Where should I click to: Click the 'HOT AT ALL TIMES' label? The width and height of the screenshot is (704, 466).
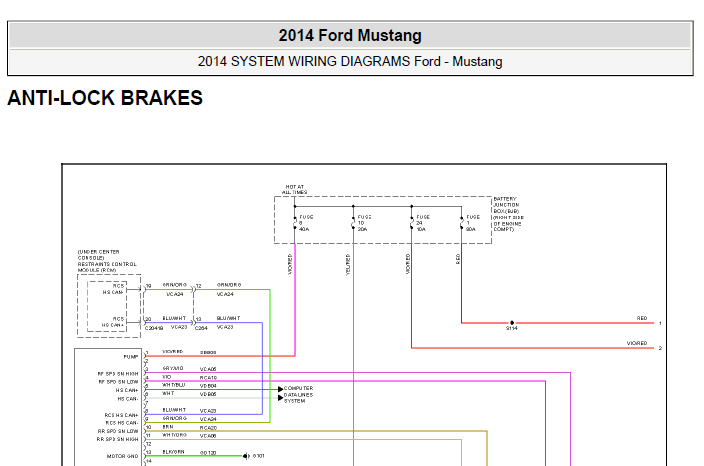pyautogui.click(x=295, y=189)
